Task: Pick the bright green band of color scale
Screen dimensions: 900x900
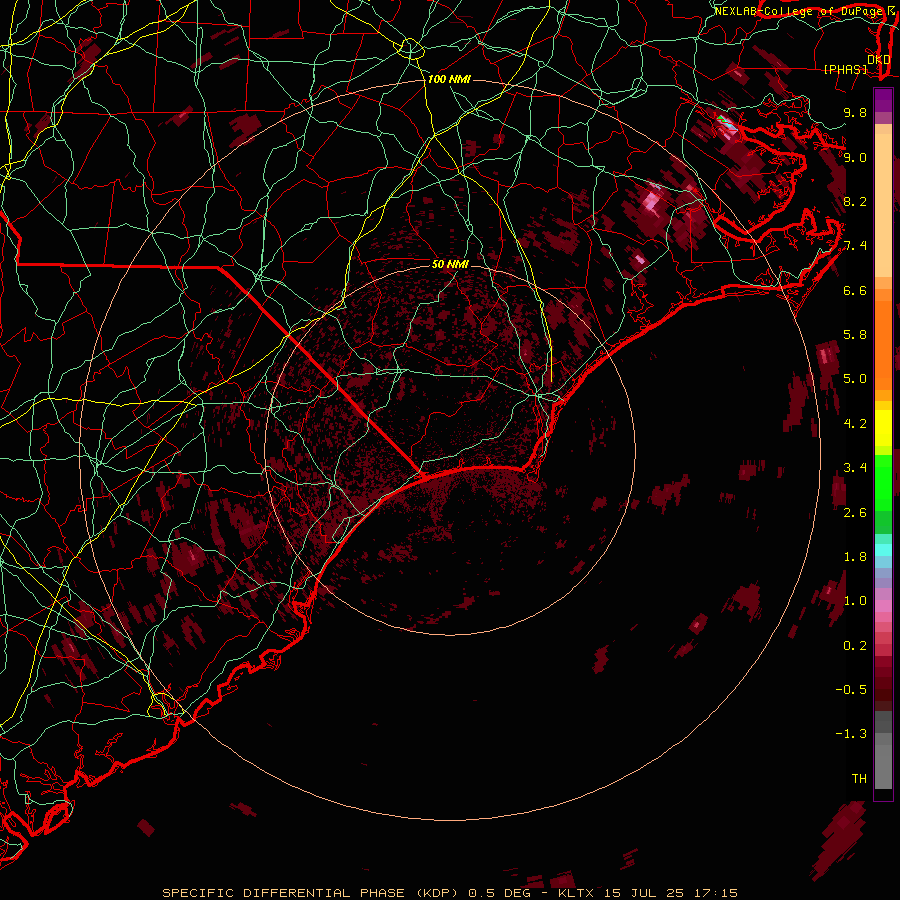Action: coord(883,483)
